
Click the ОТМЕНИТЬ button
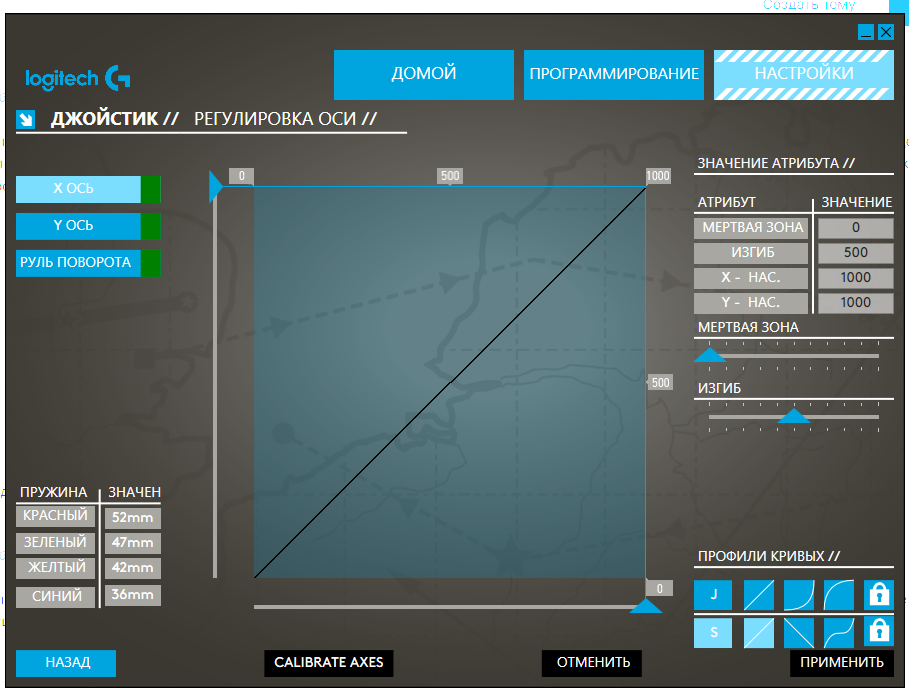(592, 663)
